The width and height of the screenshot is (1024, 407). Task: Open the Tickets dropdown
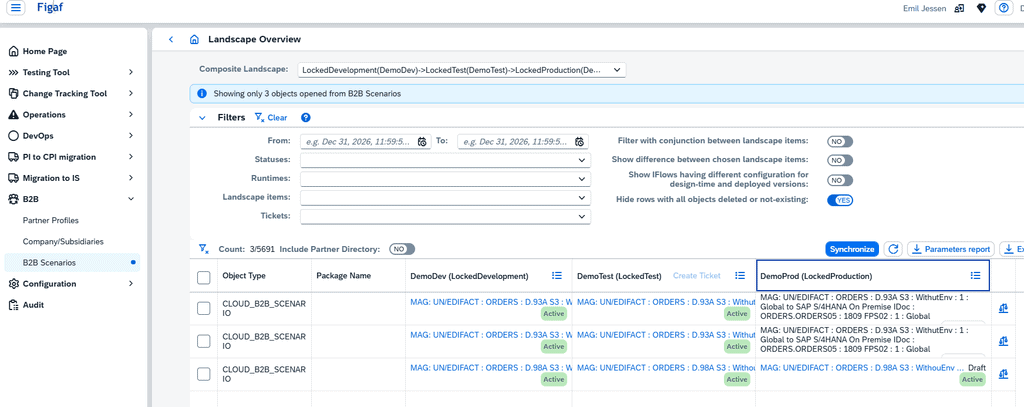click(x=445, y=216)
